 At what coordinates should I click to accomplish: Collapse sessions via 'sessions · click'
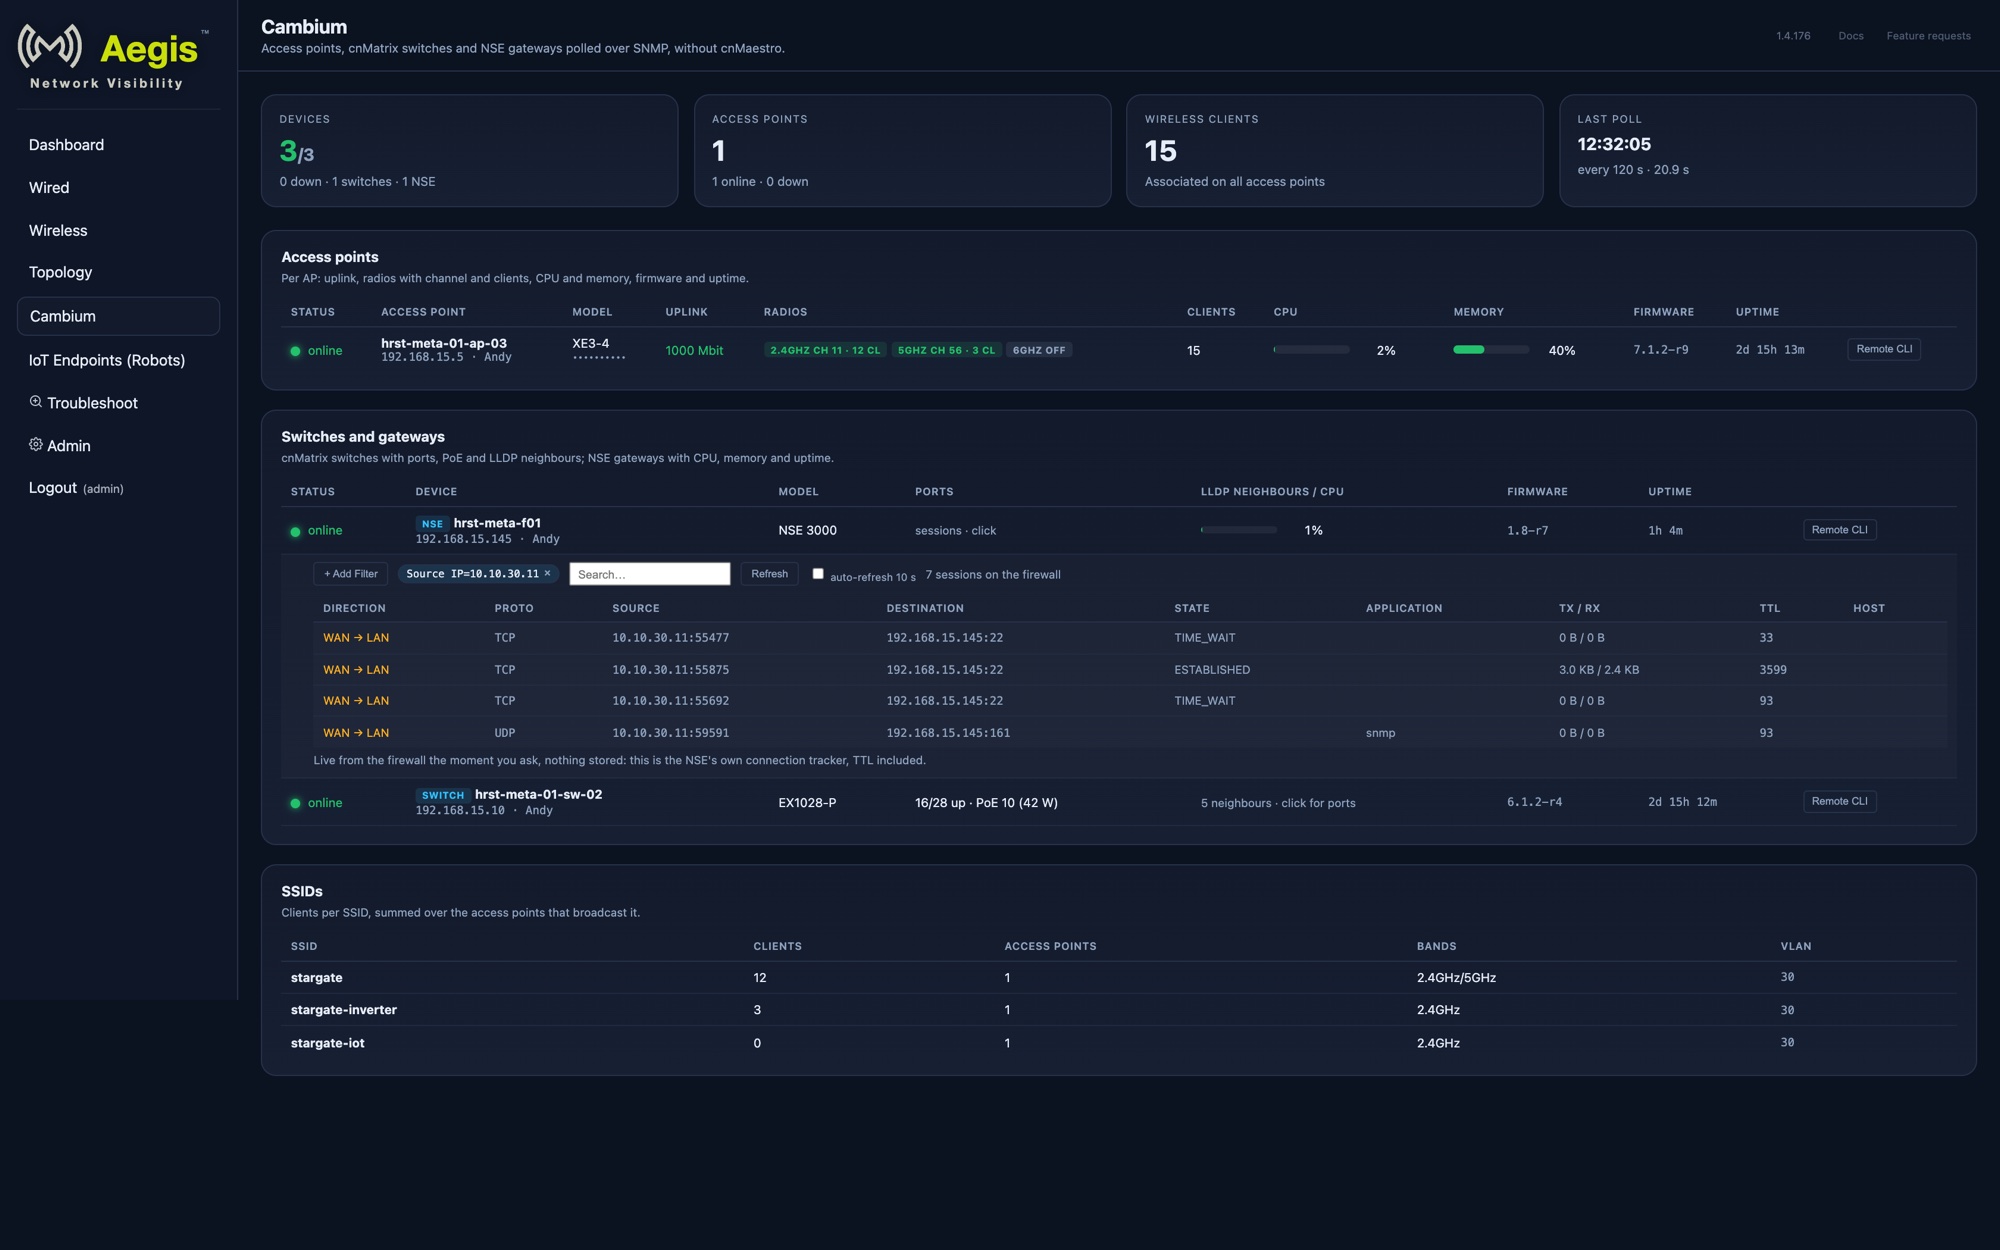coord(955,531)
